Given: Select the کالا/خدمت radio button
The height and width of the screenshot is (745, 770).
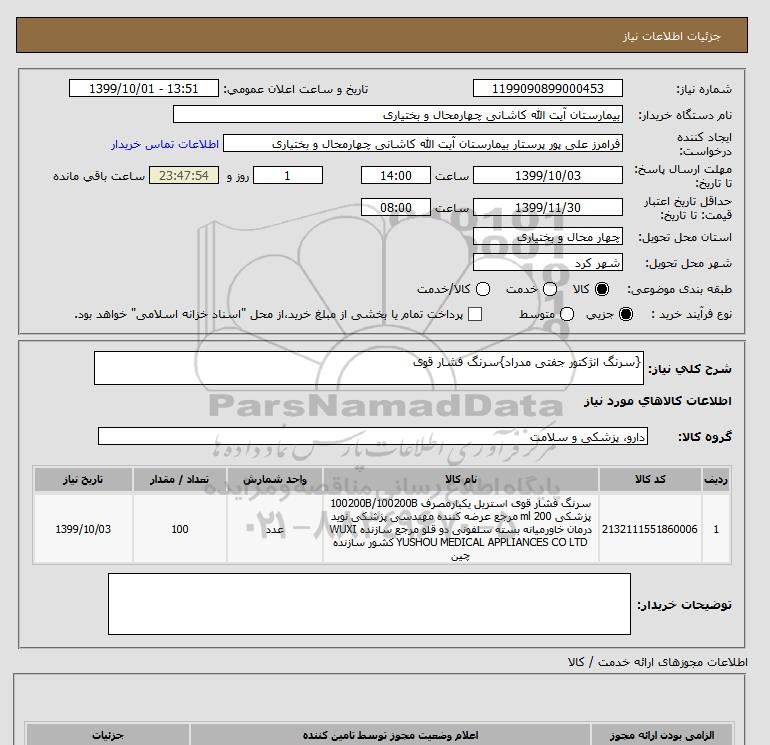Looking at the screenshot, I should (x=483, y=289).
